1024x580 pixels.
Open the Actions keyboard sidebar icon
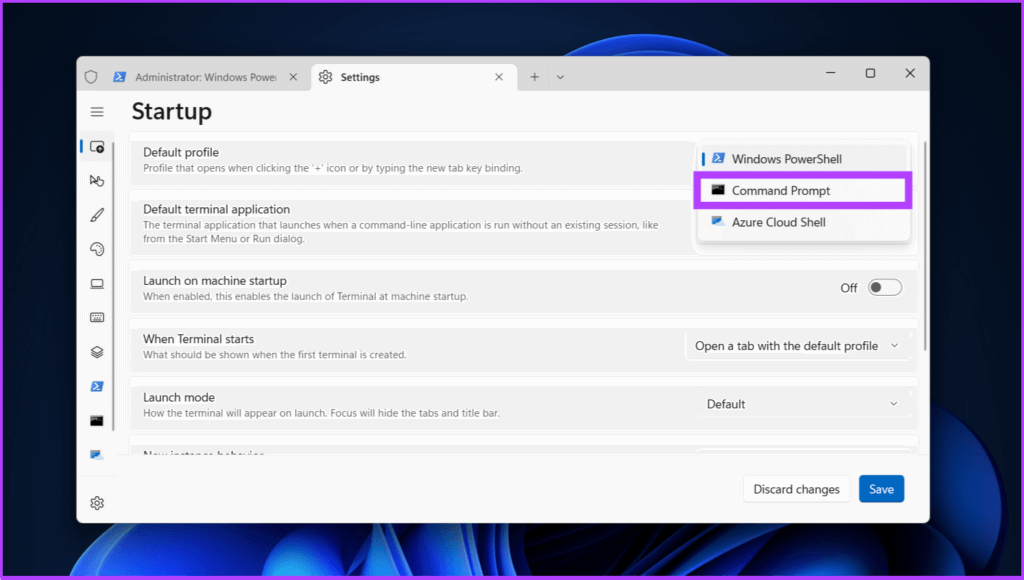pos(97,317)
